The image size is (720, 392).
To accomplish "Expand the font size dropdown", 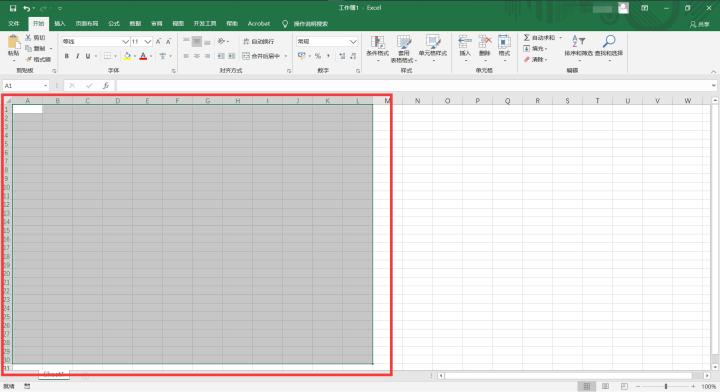I will 148,41.
